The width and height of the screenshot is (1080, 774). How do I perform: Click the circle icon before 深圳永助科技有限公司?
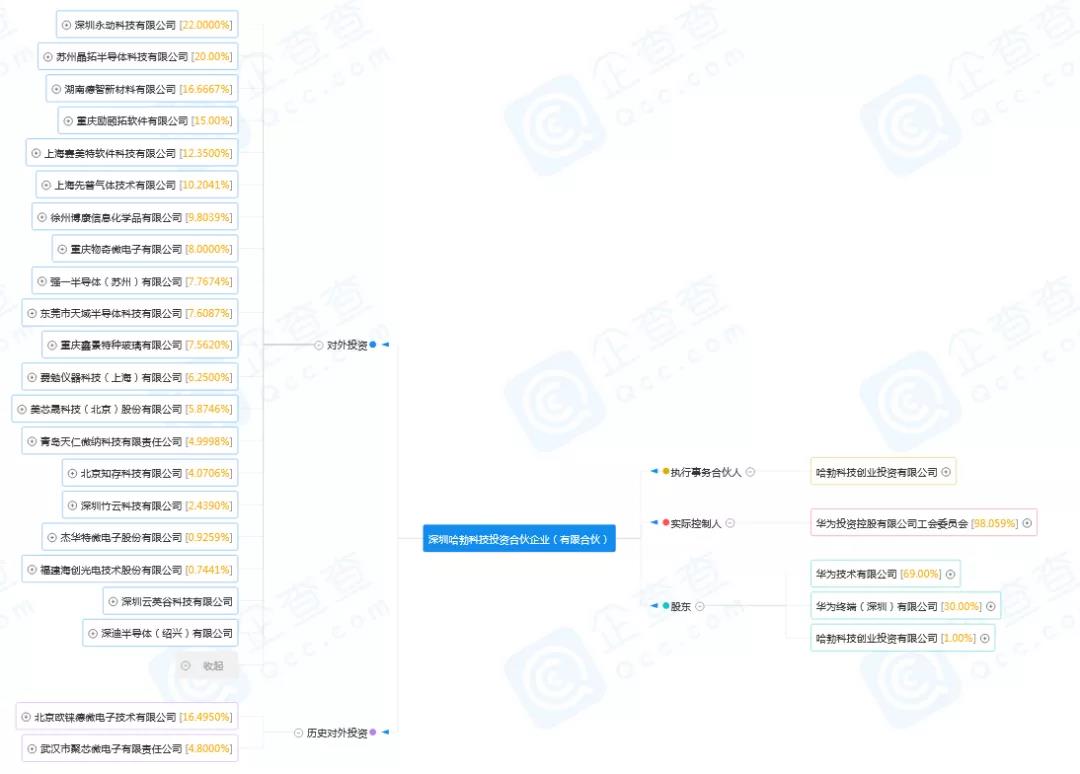[x=65, y=24]
